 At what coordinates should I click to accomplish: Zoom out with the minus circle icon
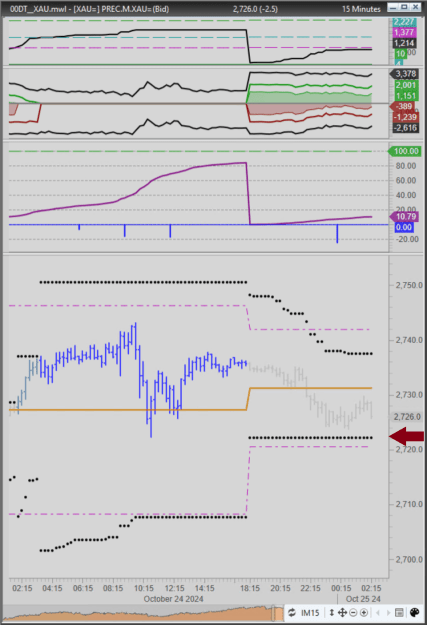click(353, 612)
